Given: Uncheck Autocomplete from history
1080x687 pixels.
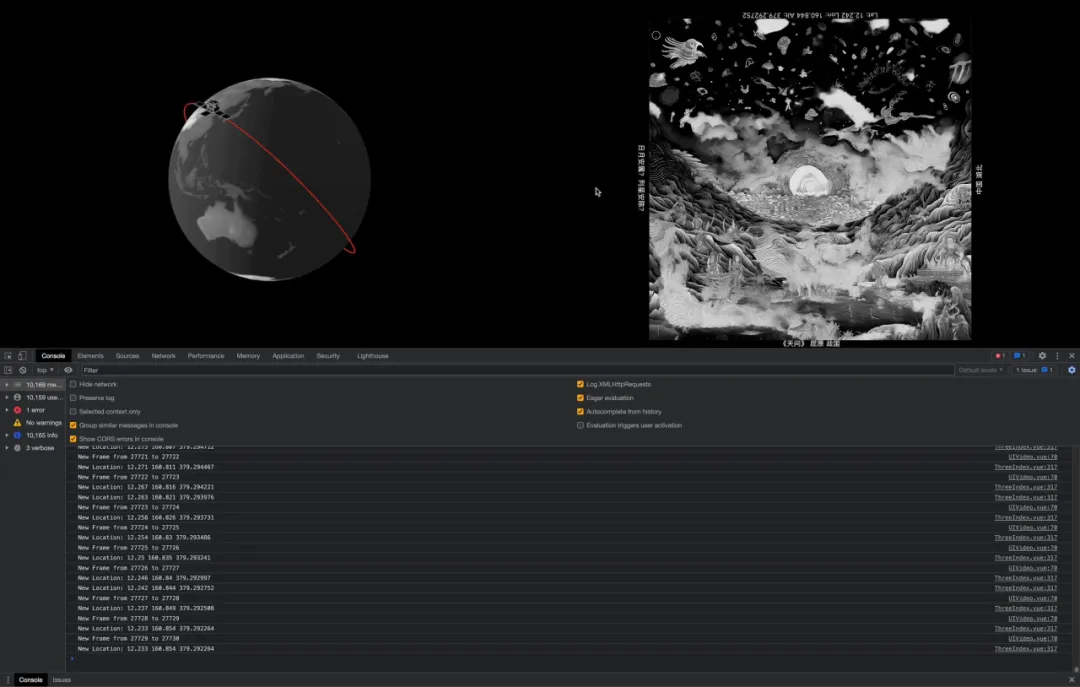Looking at the screenshot, I should pyautogui.click(x=580, y=411).
